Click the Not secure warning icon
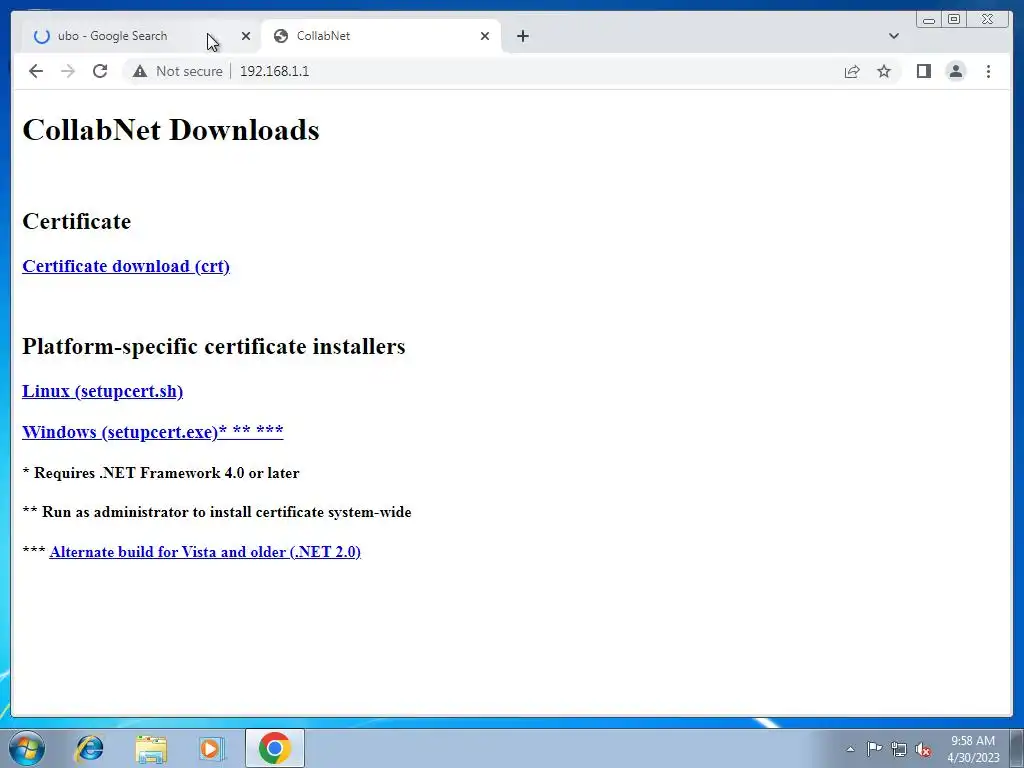 (x=140, y=71)
